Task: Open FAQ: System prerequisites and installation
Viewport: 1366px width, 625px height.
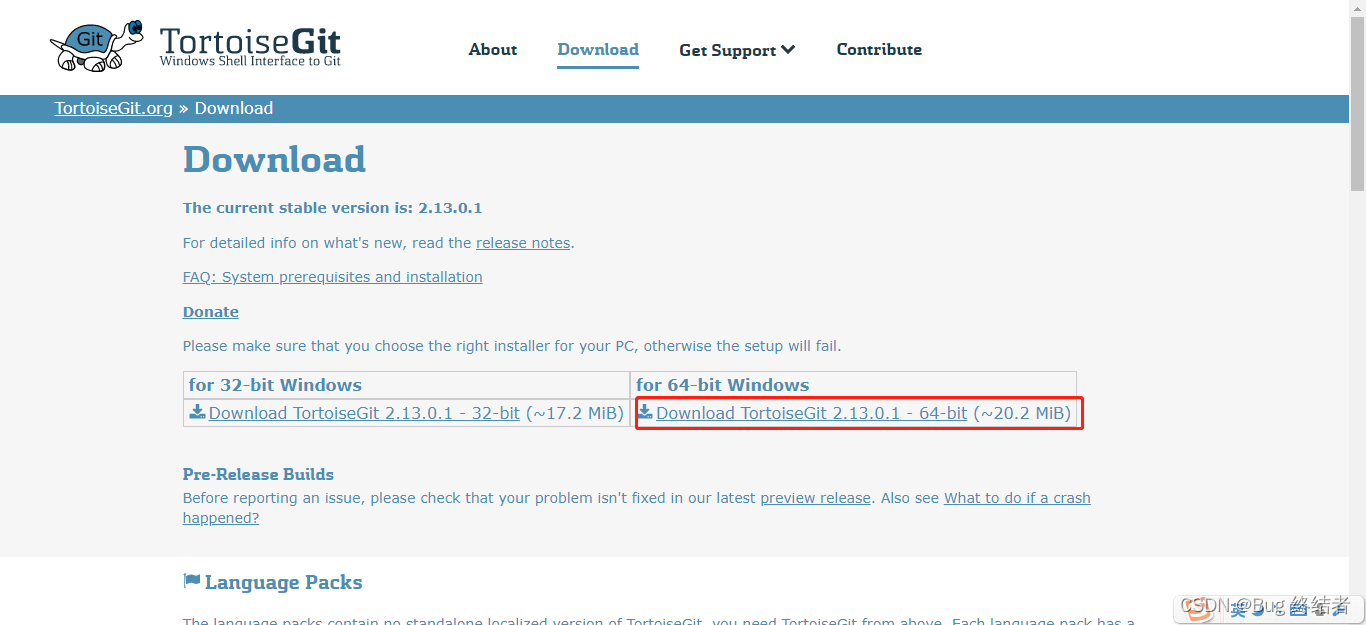Action: tap(332, 277)
